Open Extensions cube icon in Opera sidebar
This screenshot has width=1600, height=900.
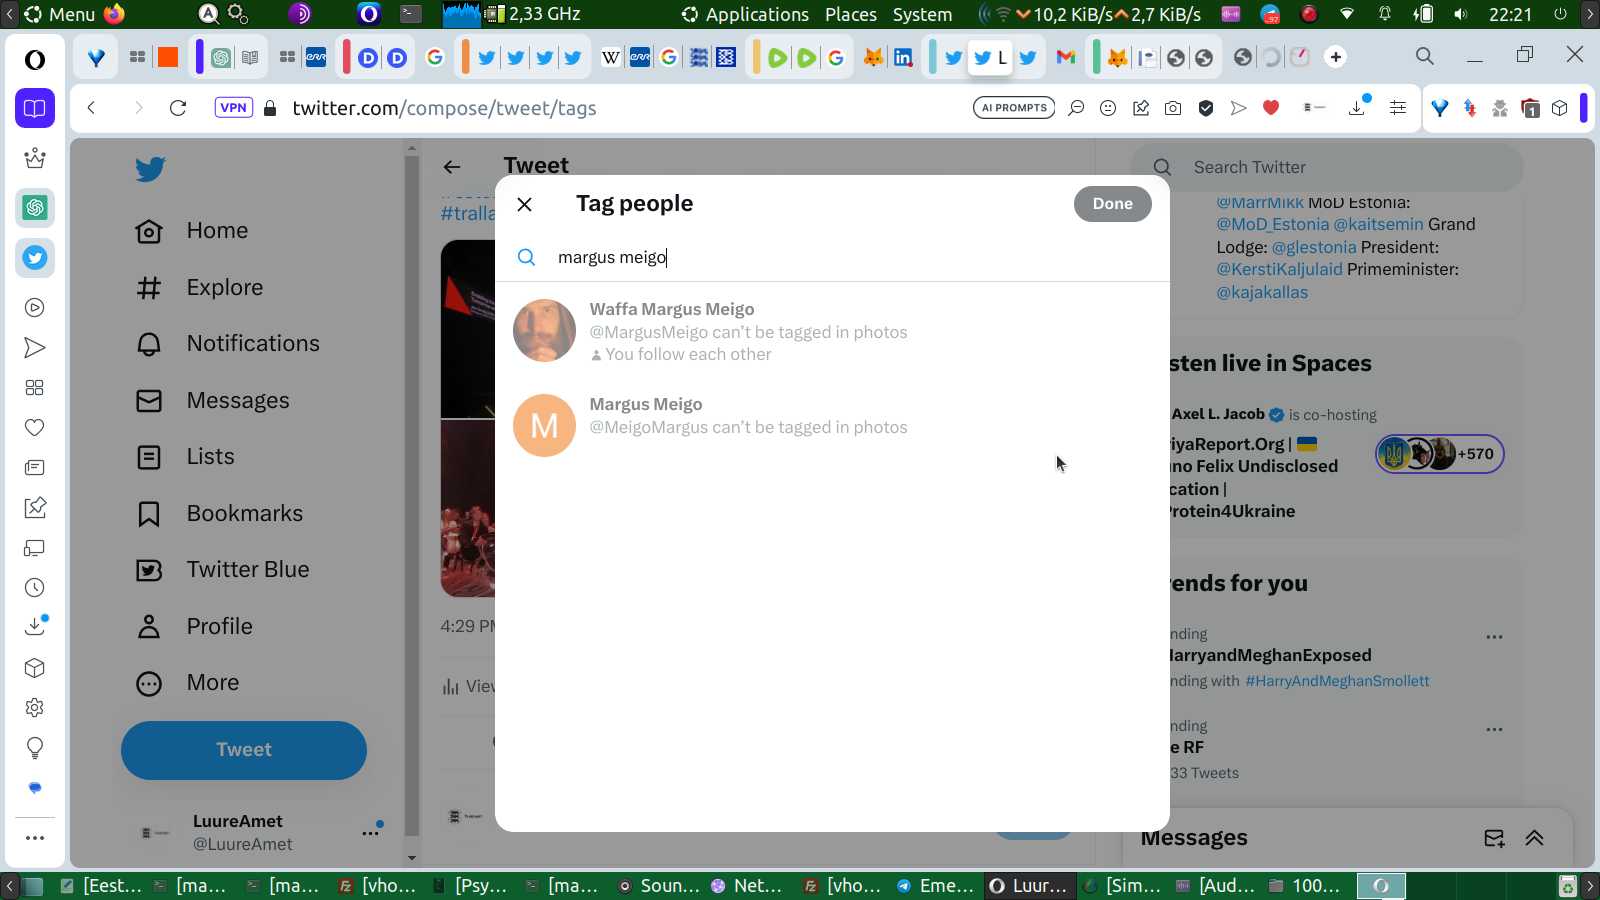pos(35,668)
